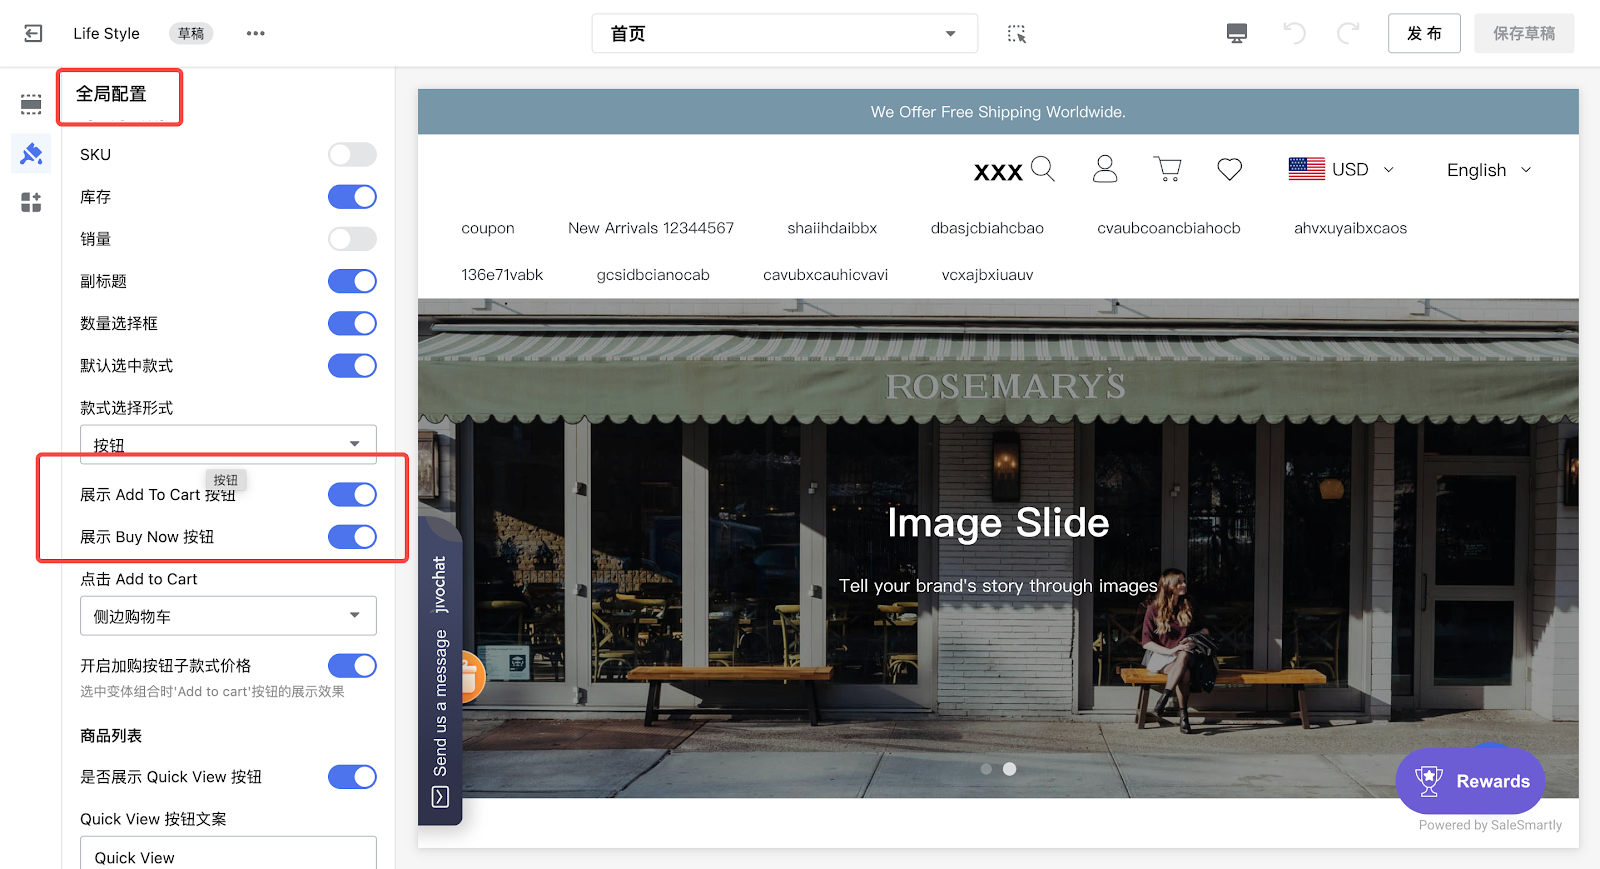Screen dimensions: 1600x869
Task: Select the coupon navigation menu item
Action: tap(488, 228)
